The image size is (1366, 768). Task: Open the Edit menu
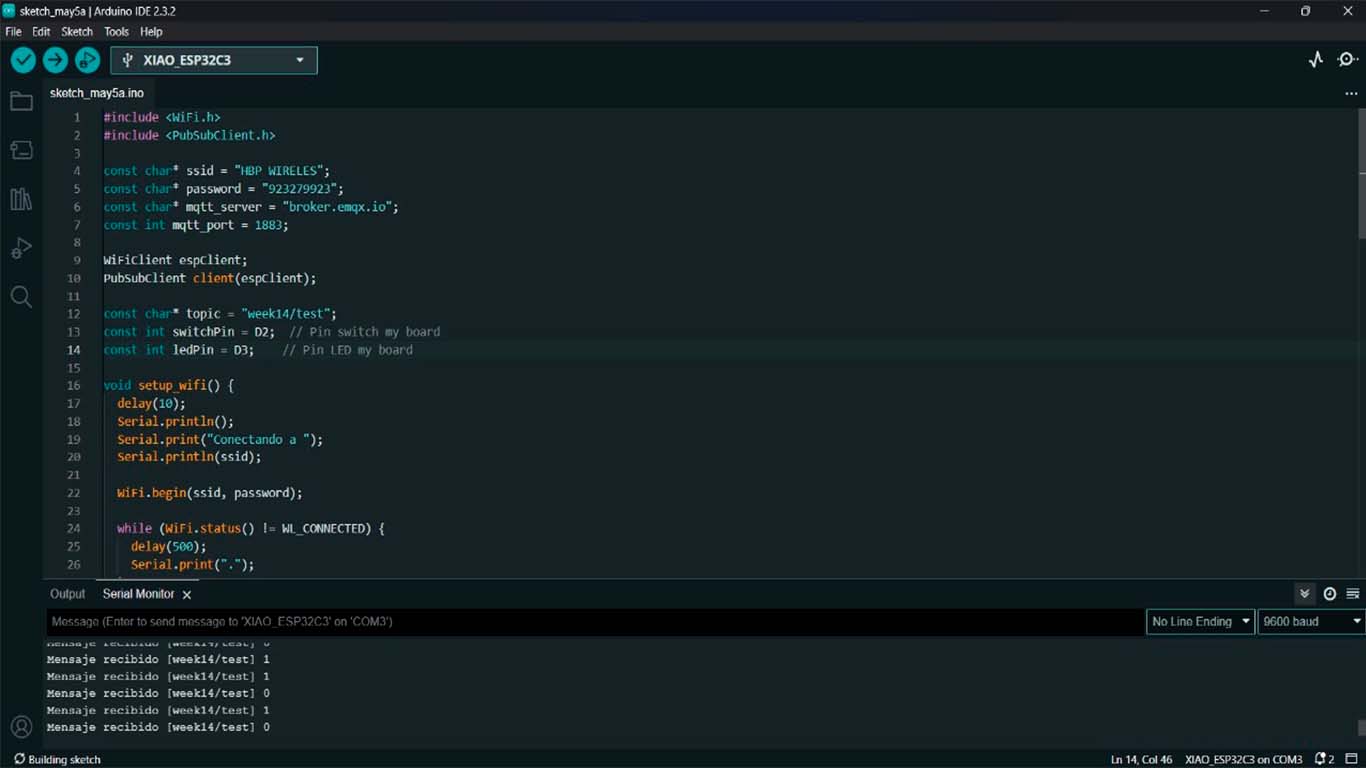(41, 32)
